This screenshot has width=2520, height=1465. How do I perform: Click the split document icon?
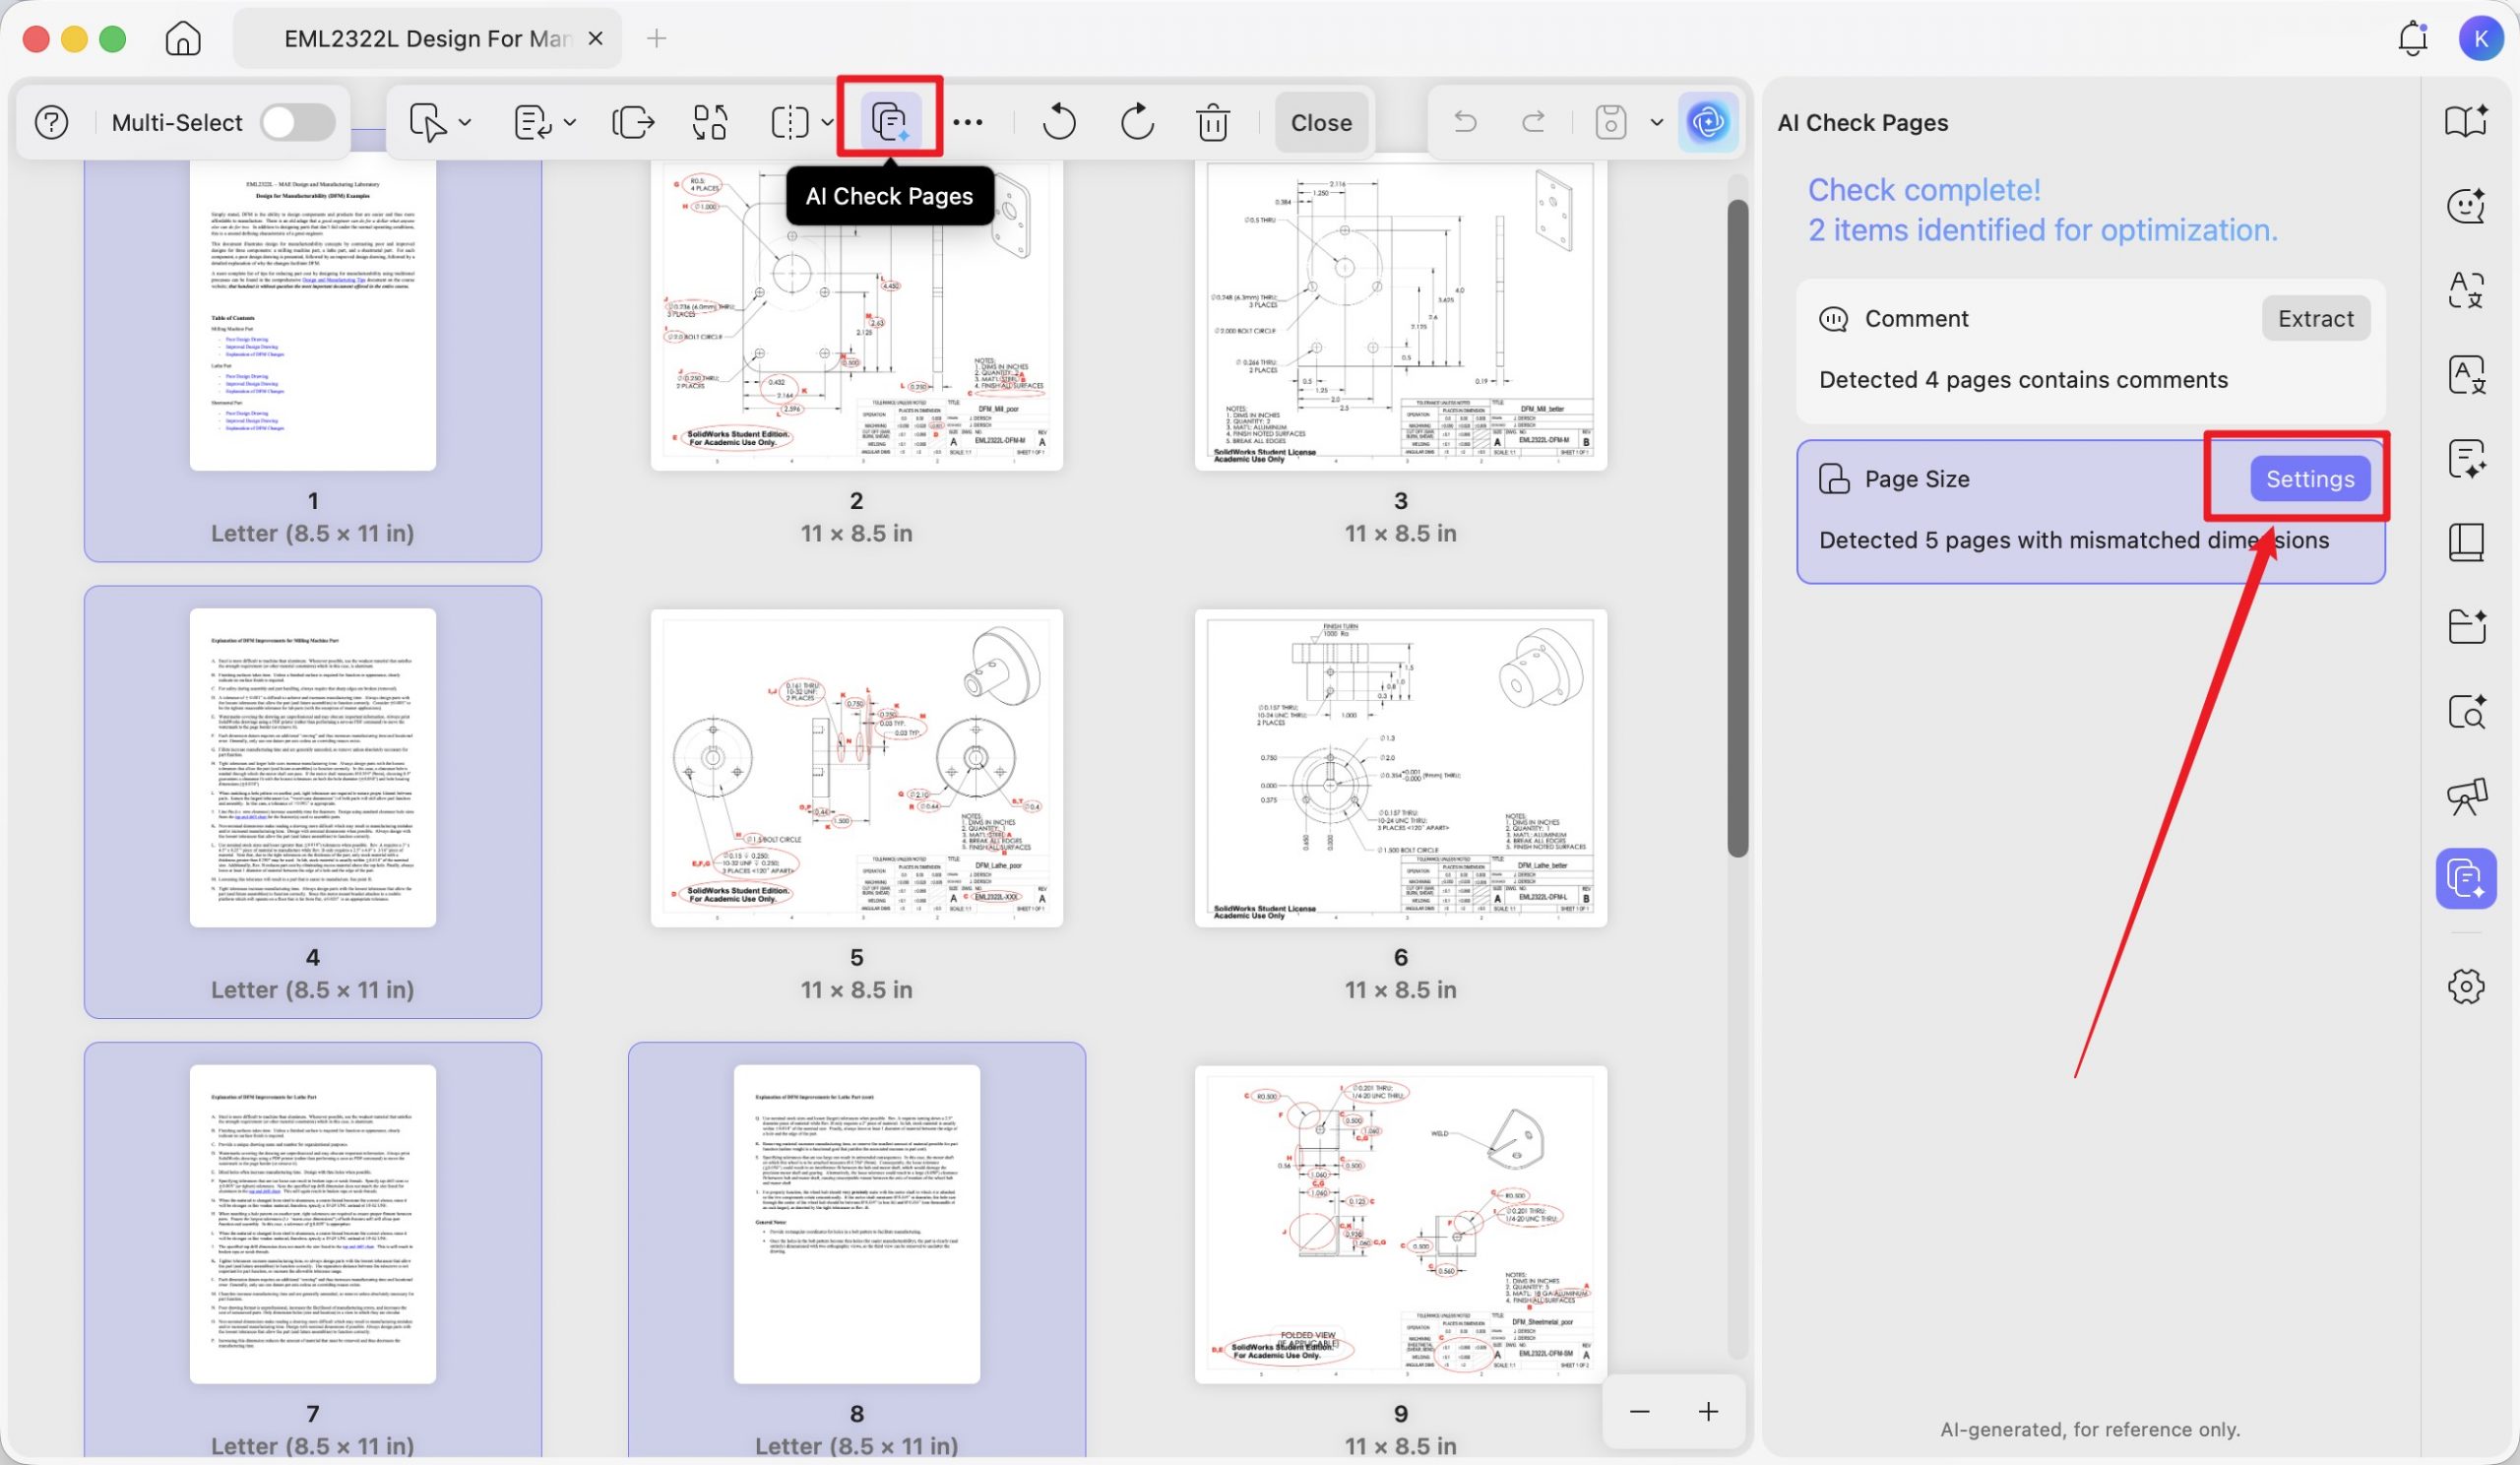click(x=790, y=122)
